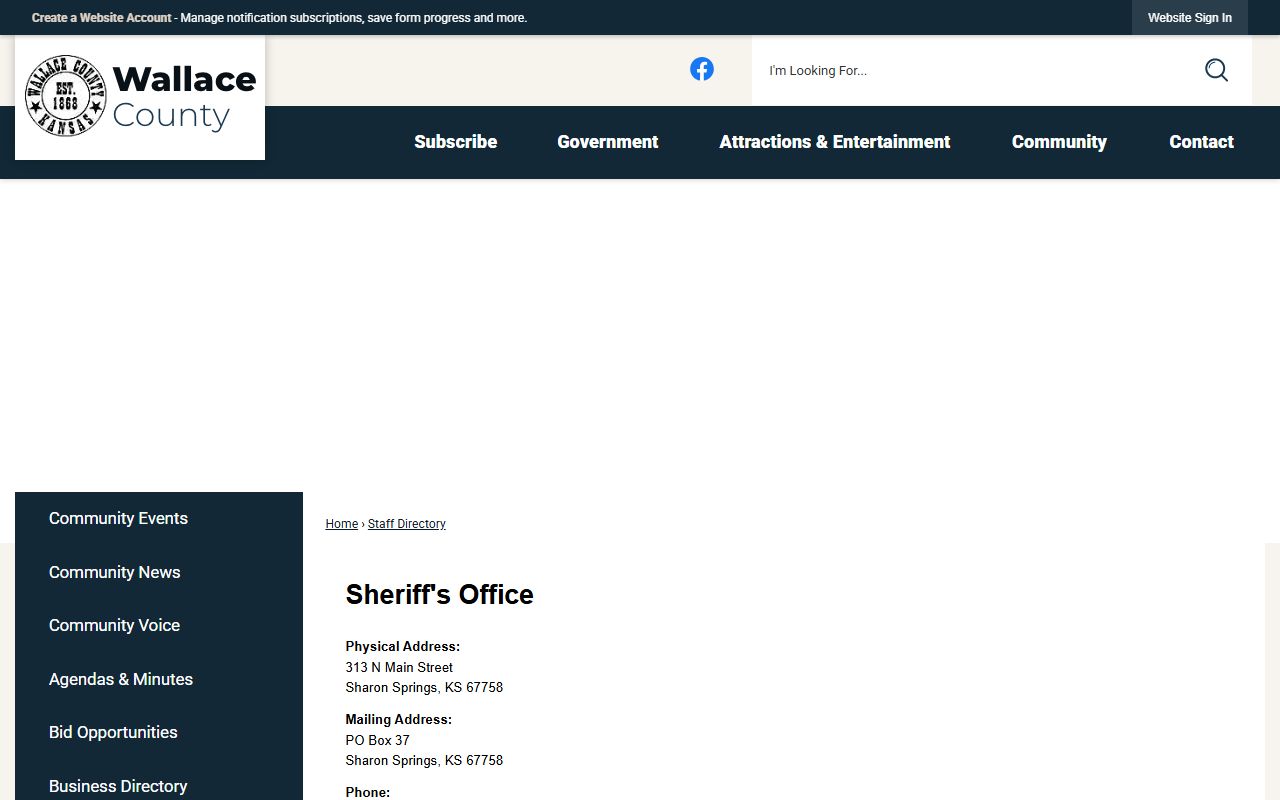
Task: Click Website Sign In button
Action: point(1190,18)
